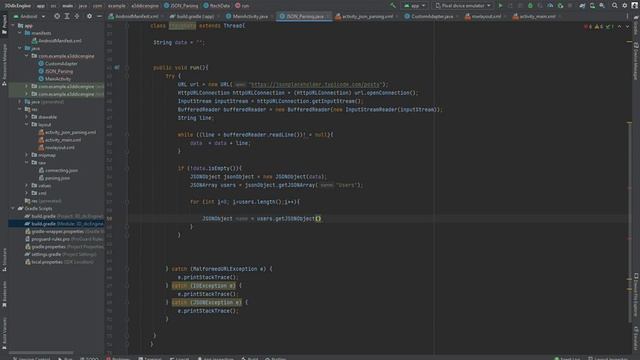Open Structure side tool window
This screenshot has height=360, width=640.
(4, 260)
